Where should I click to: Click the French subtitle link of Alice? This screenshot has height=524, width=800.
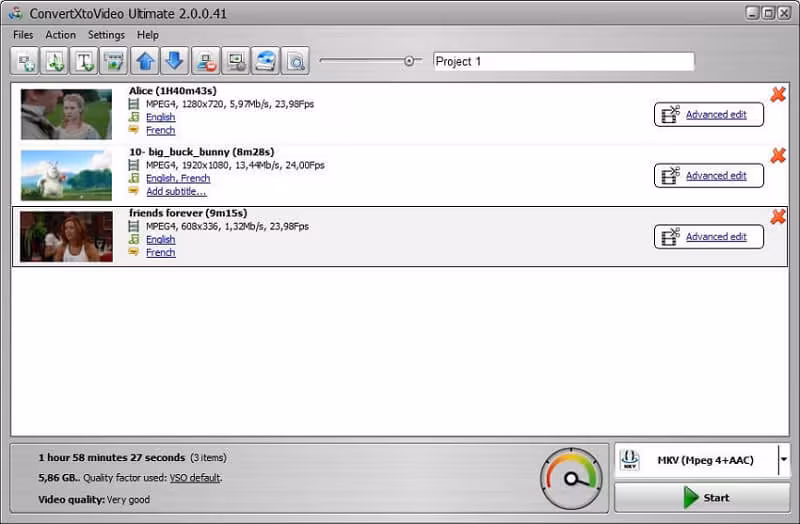pos(160,131)
